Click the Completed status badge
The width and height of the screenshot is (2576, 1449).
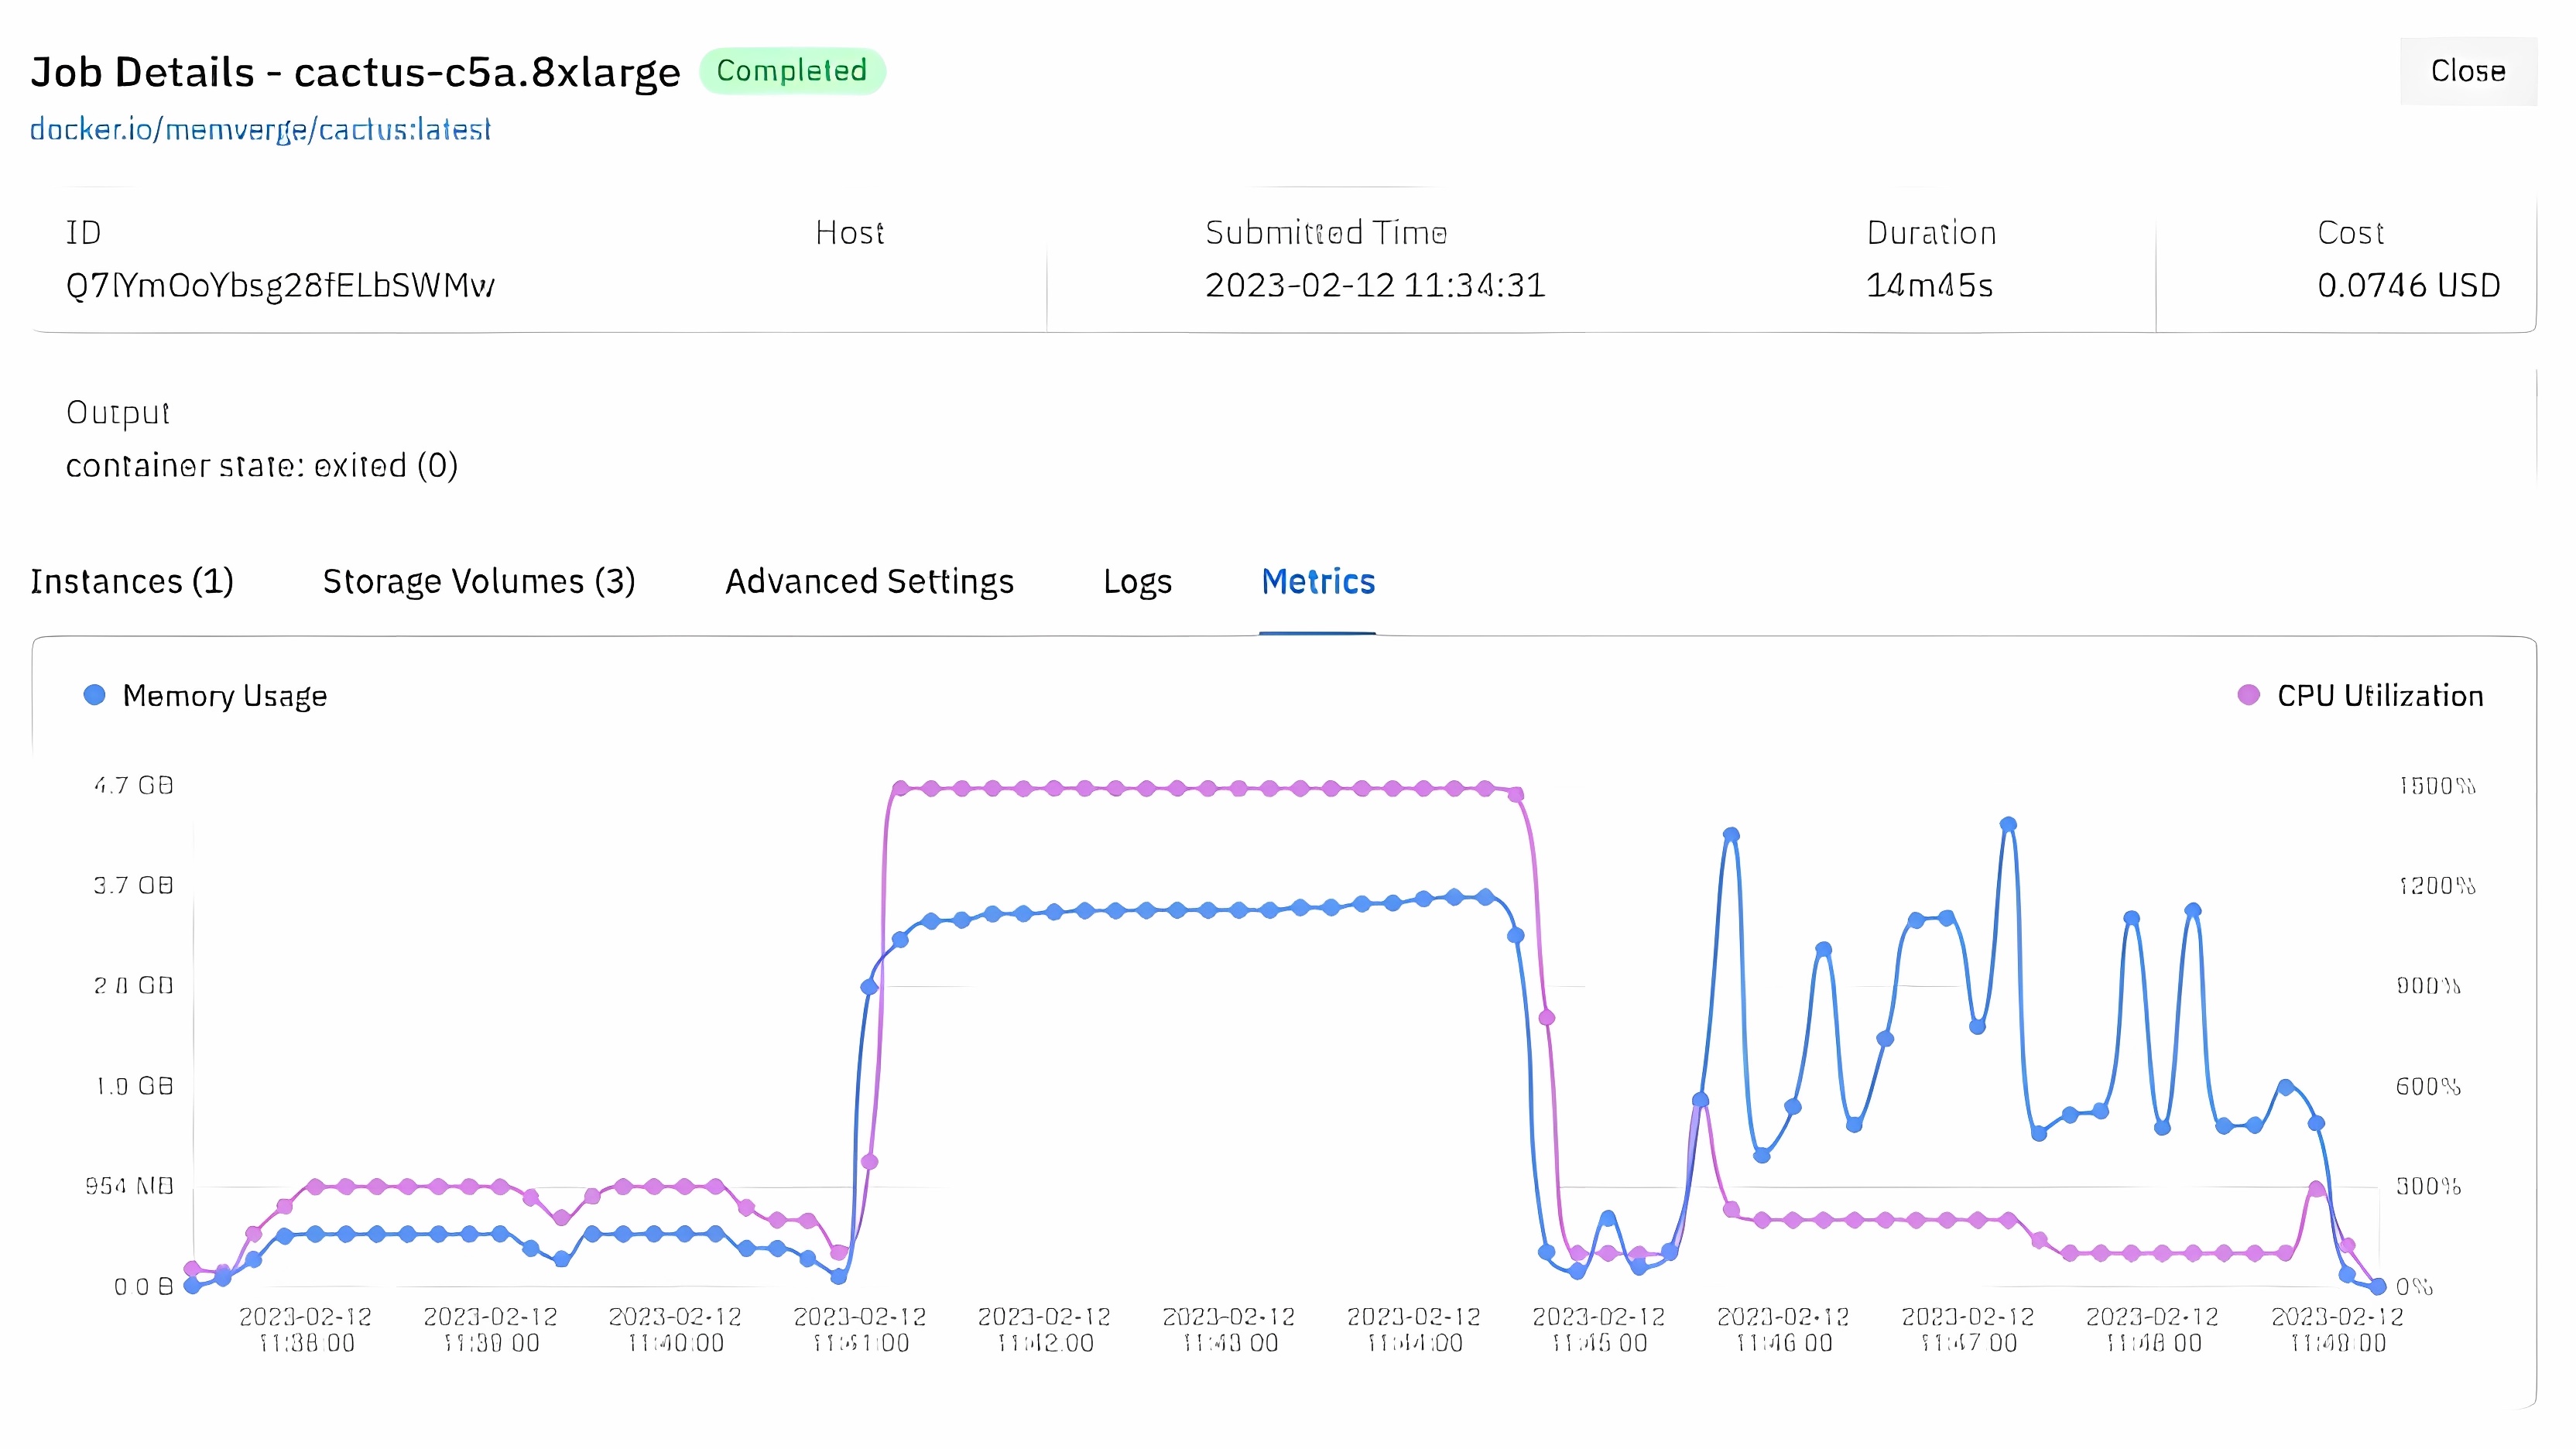click(x=791, y=71)
